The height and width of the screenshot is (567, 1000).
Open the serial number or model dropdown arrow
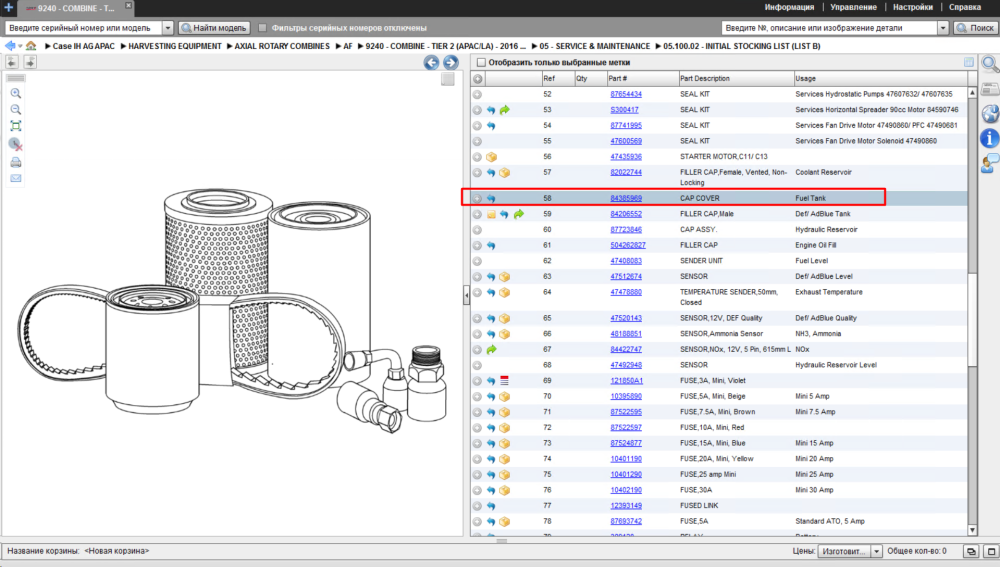point(167,28)
